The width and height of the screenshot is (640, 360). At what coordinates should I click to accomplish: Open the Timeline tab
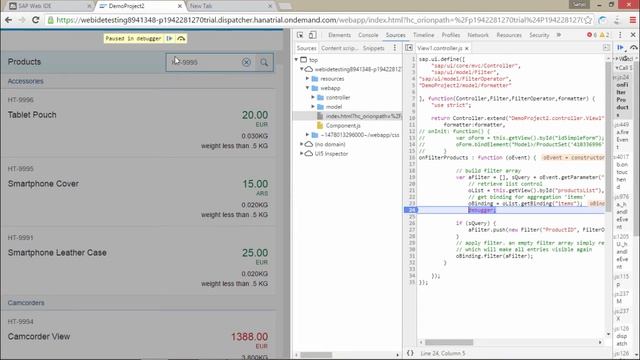point(423,35)
